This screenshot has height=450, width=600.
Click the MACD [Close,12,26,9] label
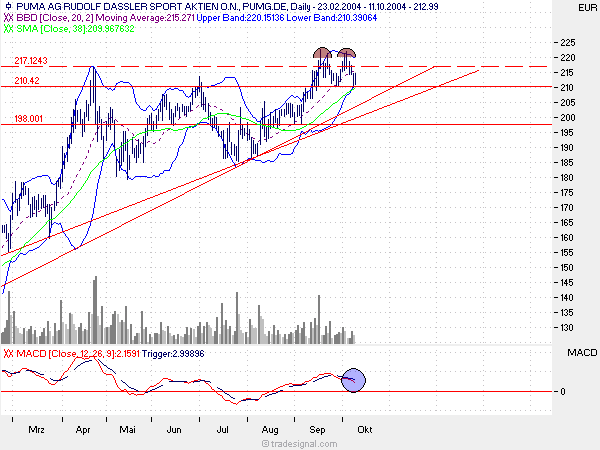click(x=65, y=354)
